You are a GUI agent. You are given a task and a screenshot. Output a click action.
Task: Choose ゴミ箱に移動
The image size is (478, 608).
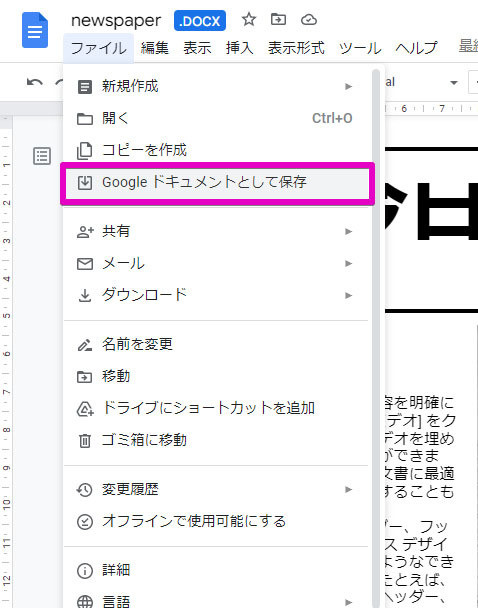pos(216,440)
